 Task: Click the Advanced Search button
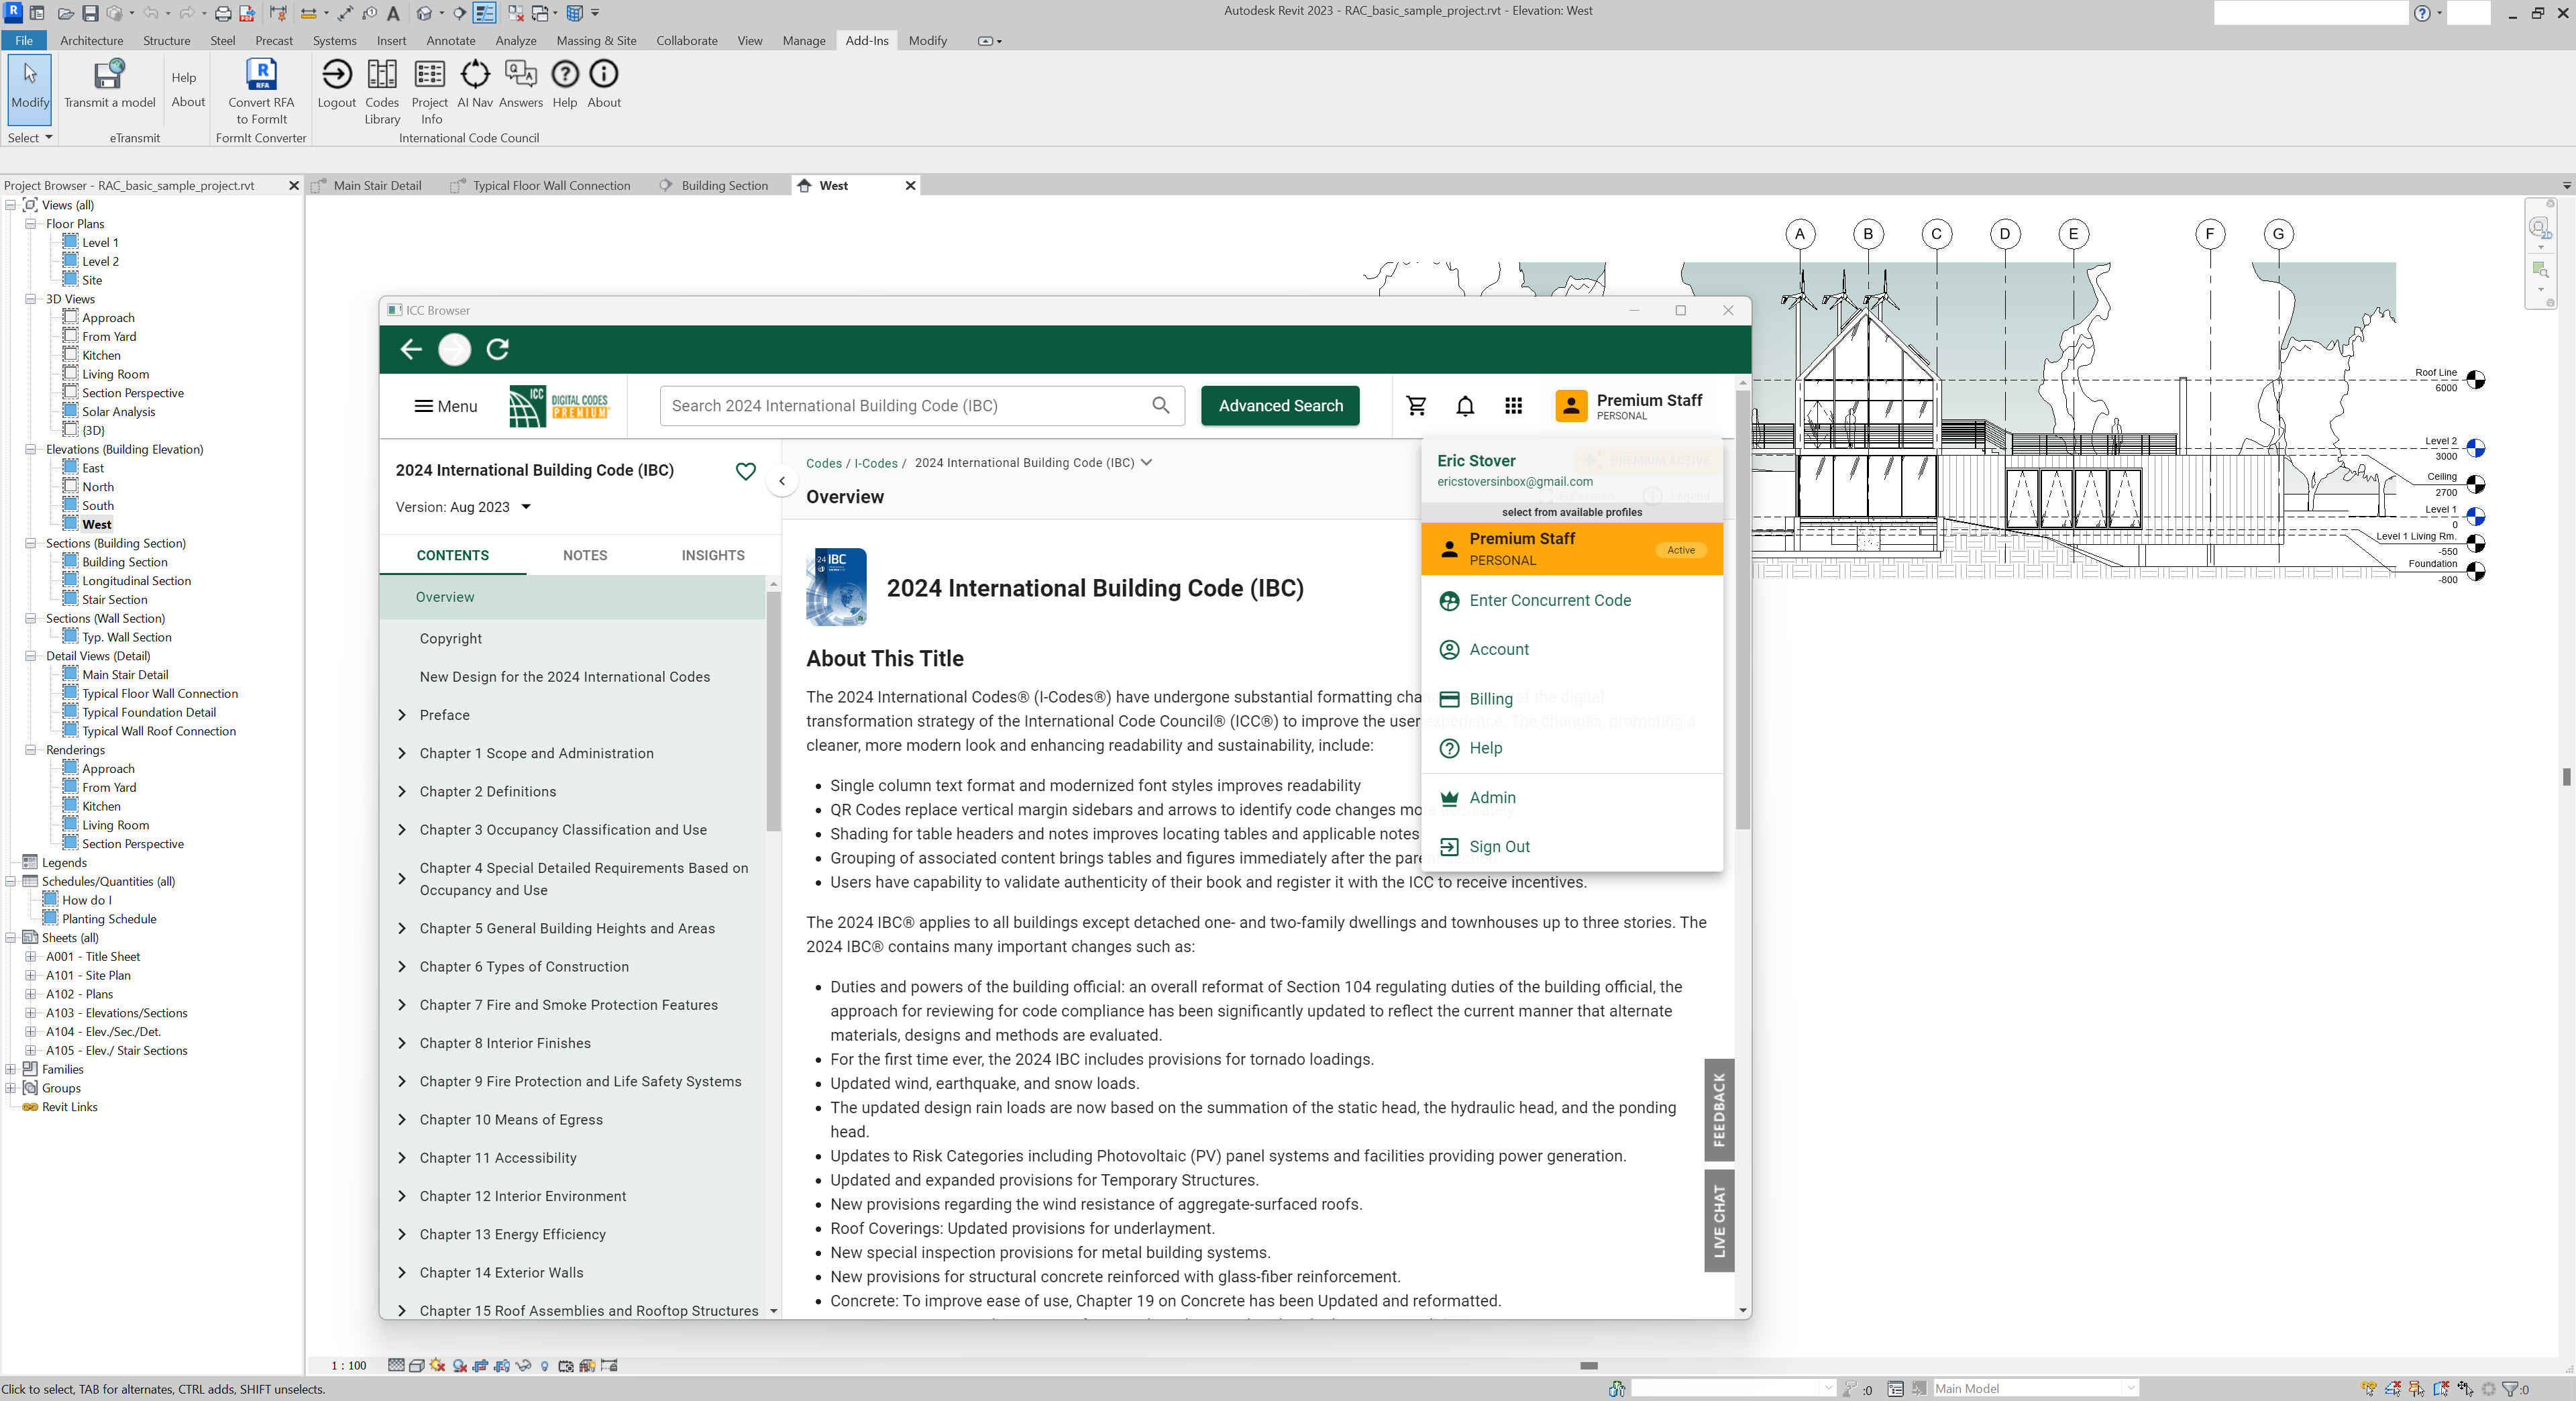point(1280,406)
